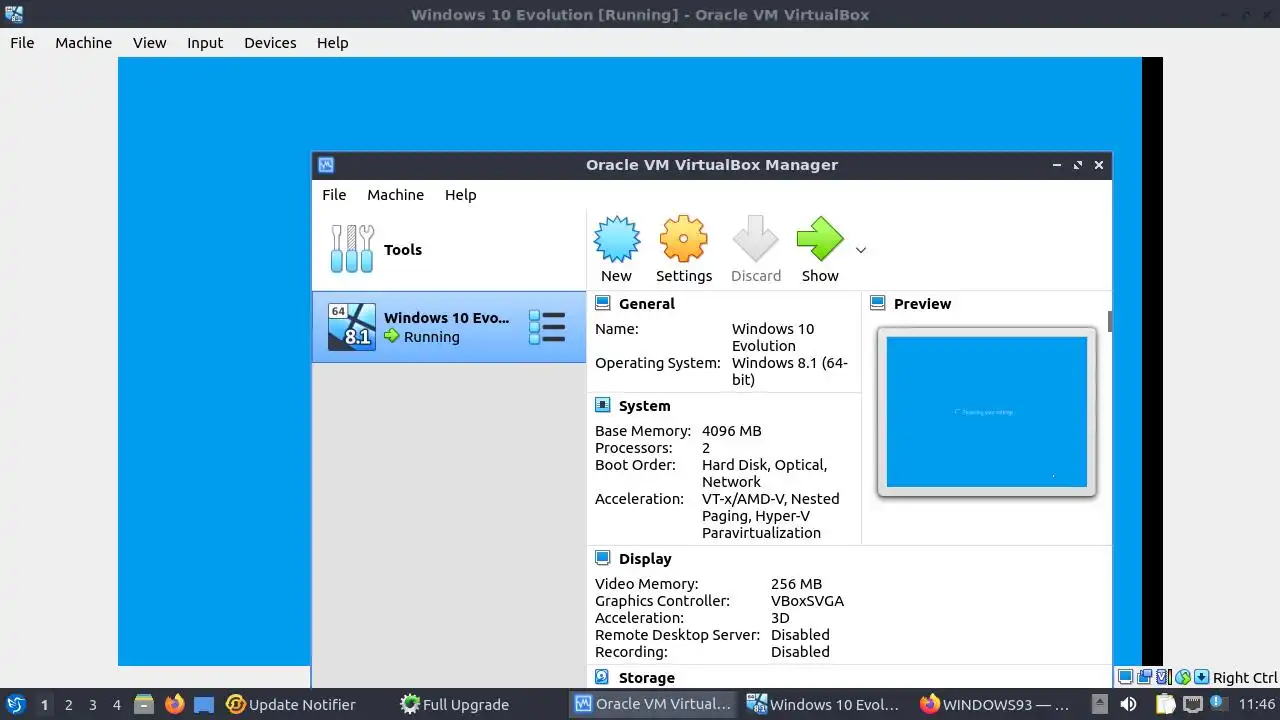
Task: Open Update Notifier taskbar entry
Action: pos(291,704)
